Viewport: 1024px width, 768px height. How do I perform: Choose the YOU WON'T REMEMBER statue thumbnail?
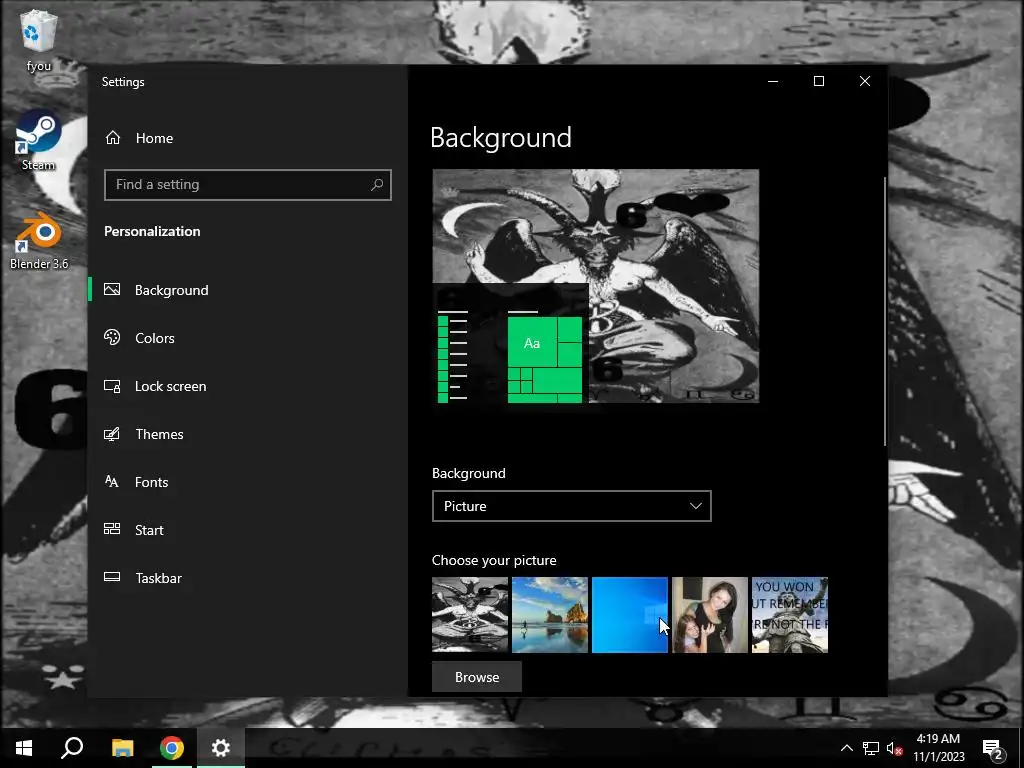(790, 615)
